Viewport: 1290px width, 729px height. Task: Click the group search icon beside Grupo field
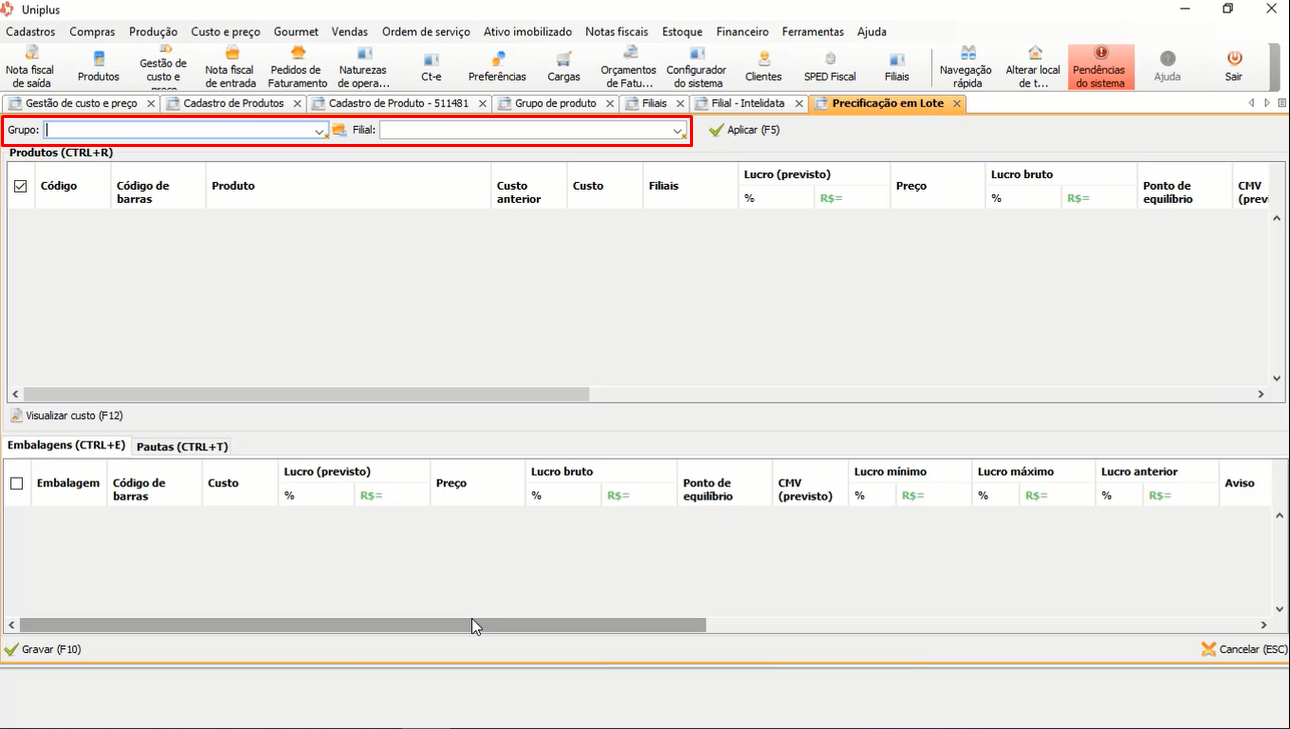click(339, 130)
